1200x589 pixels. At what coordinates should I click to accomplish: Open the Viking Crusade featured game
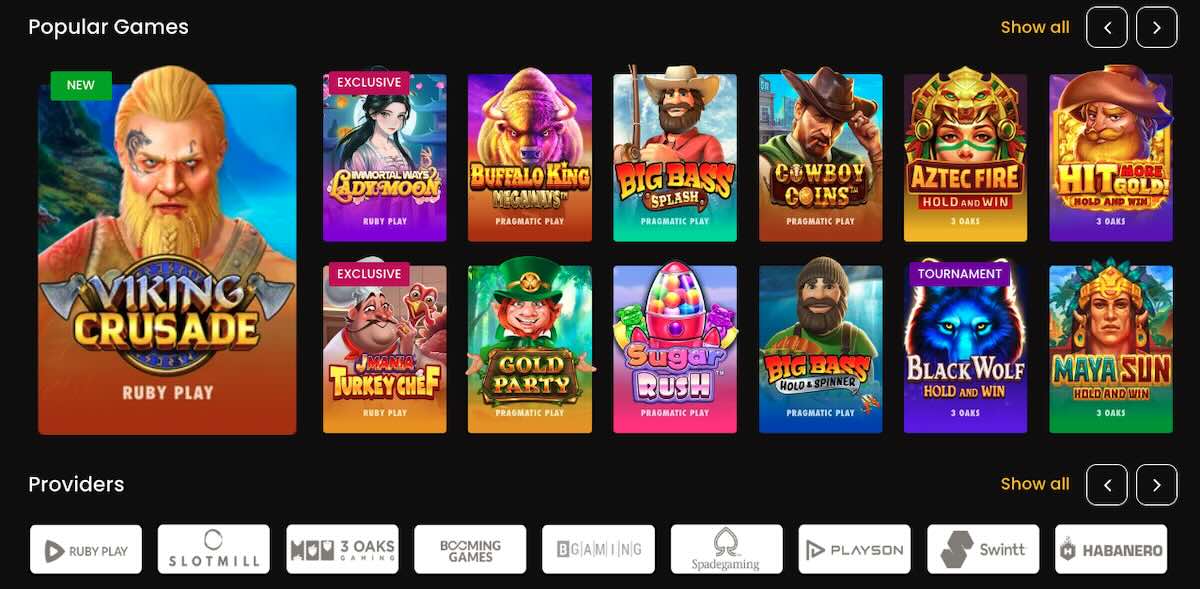tap(167, 260)
